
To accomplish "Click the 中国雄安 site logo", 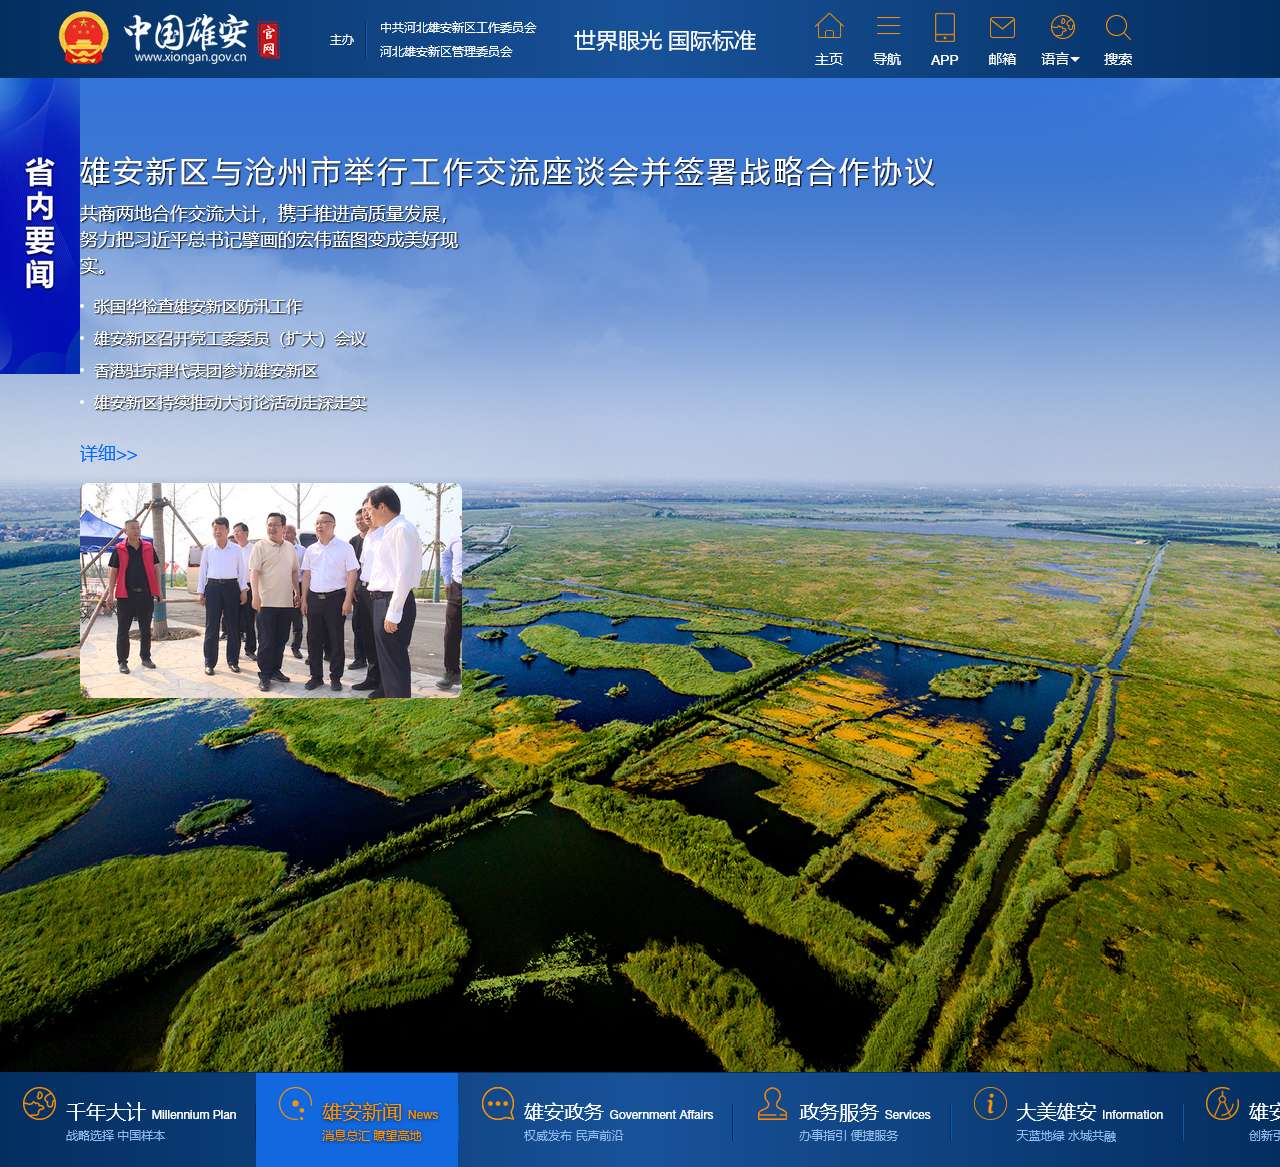I will [168, 38].
